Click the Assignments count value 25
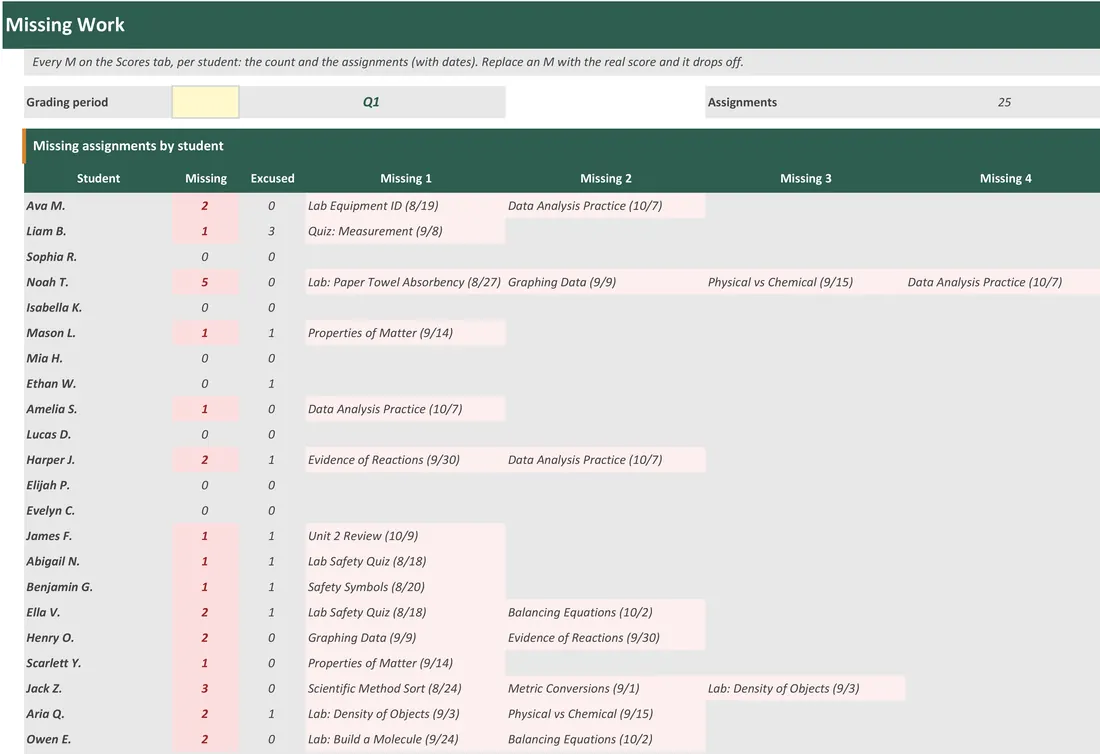The image size is (1100, 754). click(1004, 102)
